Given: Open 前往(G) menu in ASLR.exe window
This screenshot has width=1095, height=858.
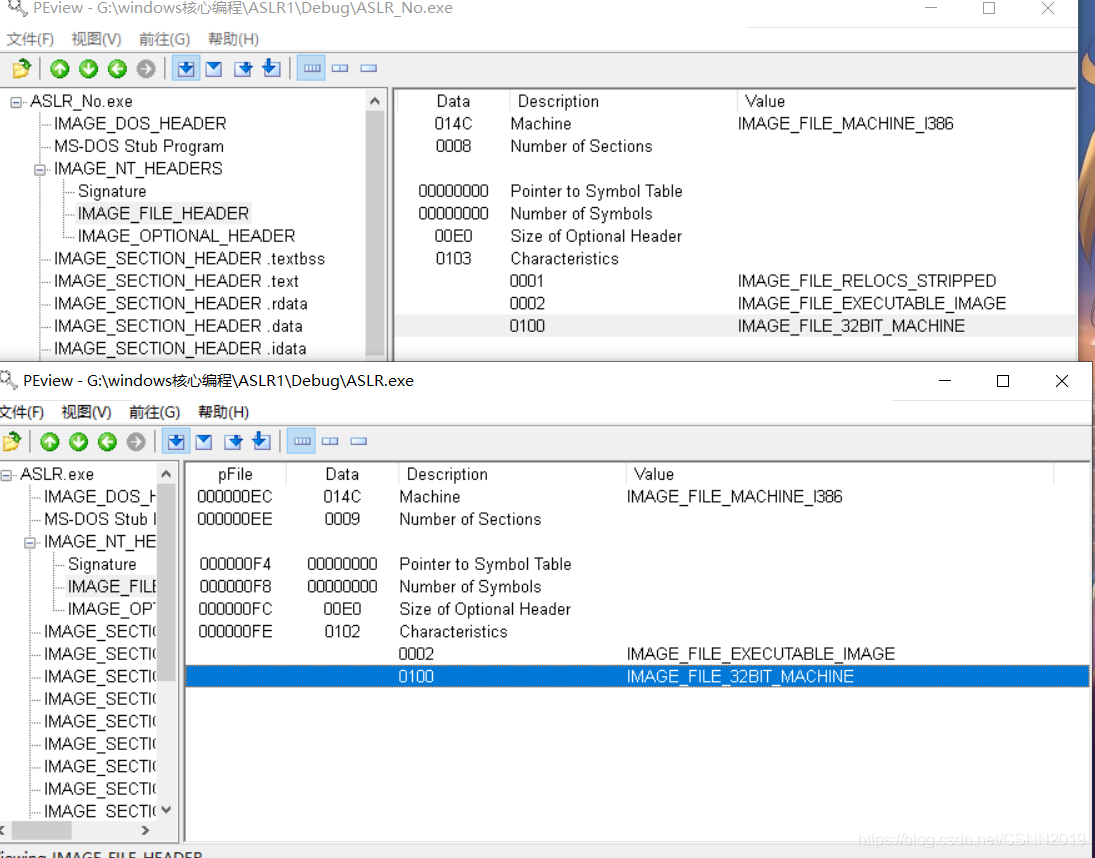Looking at the screenshot, I should [x=154, y=412].
